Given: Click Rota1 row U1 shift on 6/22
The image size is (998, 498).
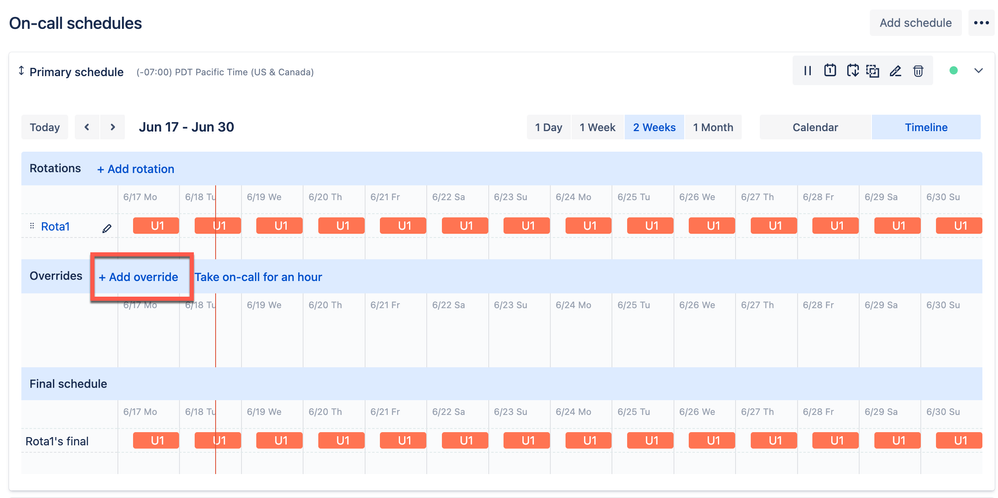Looking at the screenshot, I should 465,225.
